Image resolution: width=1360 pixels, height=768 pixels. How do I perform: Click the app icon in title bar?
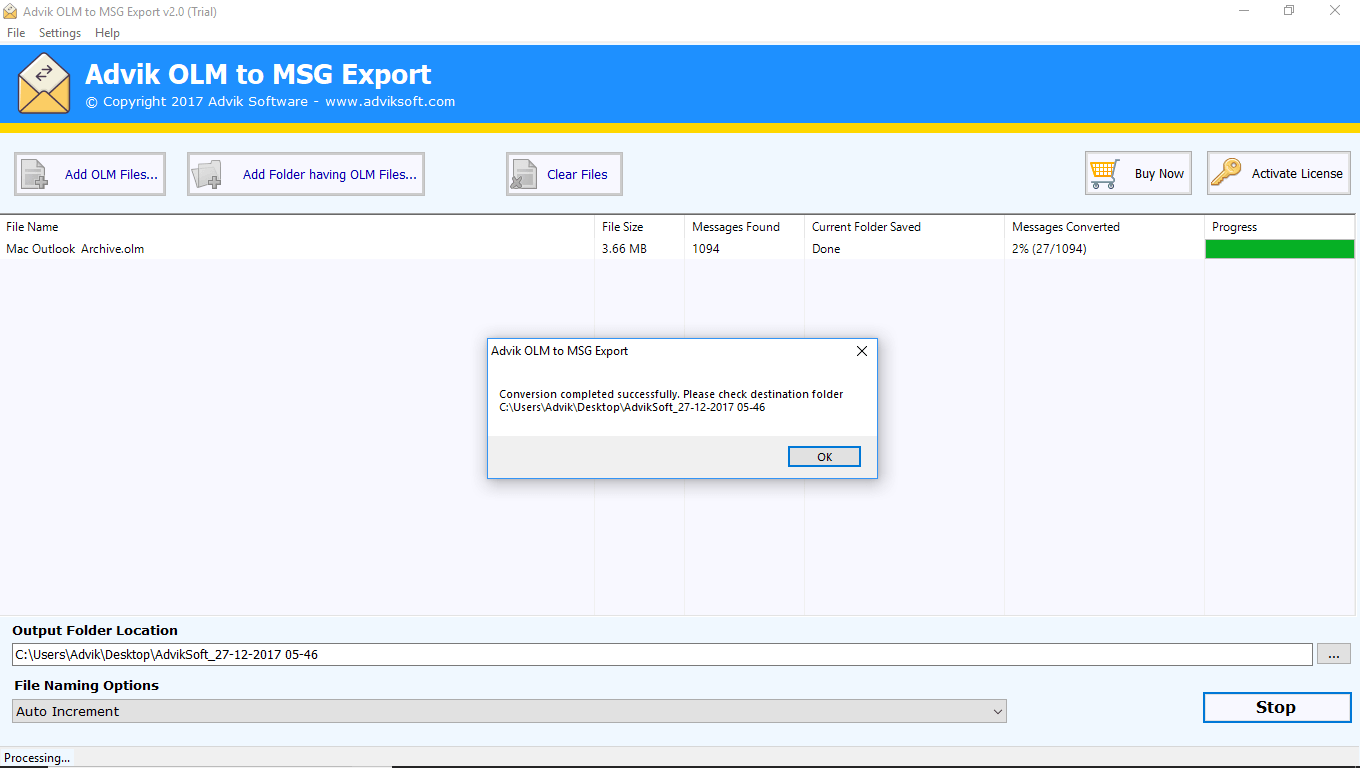tap(10, 11)
